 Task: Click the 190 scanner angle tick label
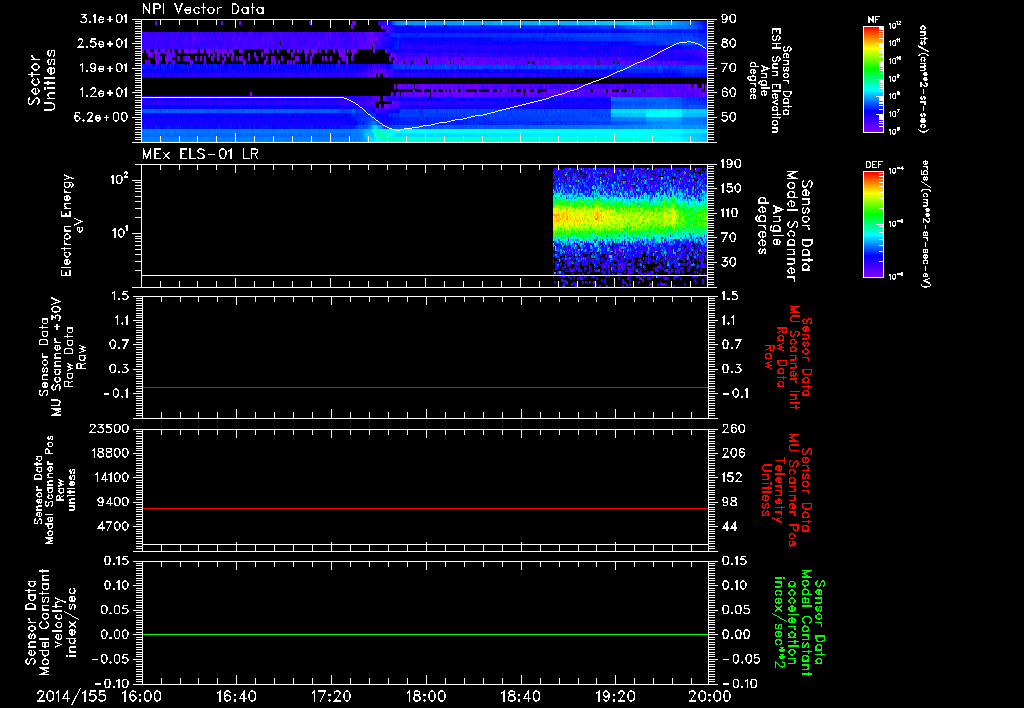pos(731,164)
